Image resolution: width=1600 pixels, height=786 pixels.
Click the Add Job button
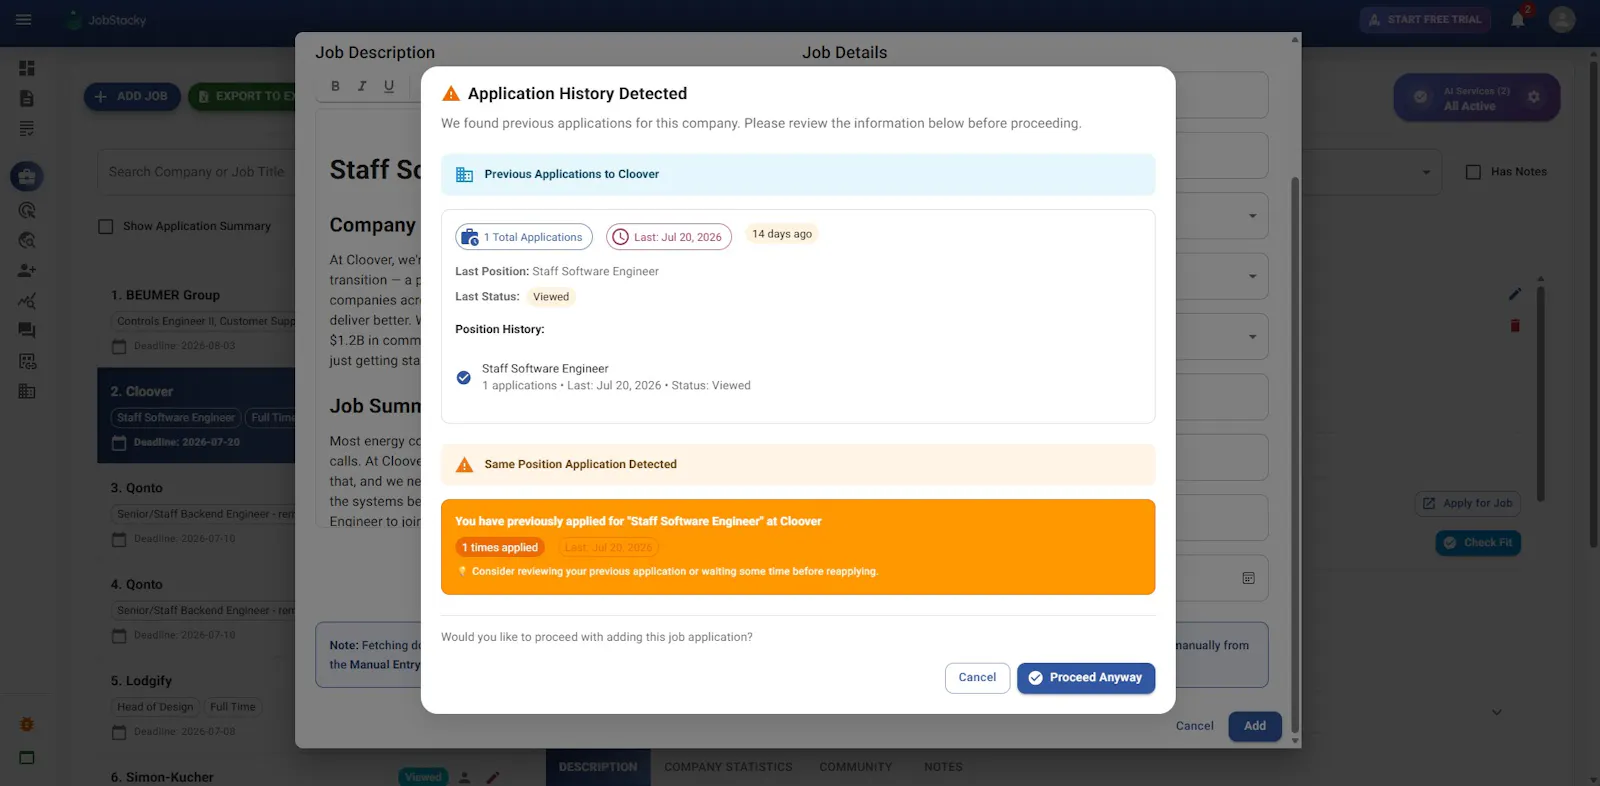[132, 96]
